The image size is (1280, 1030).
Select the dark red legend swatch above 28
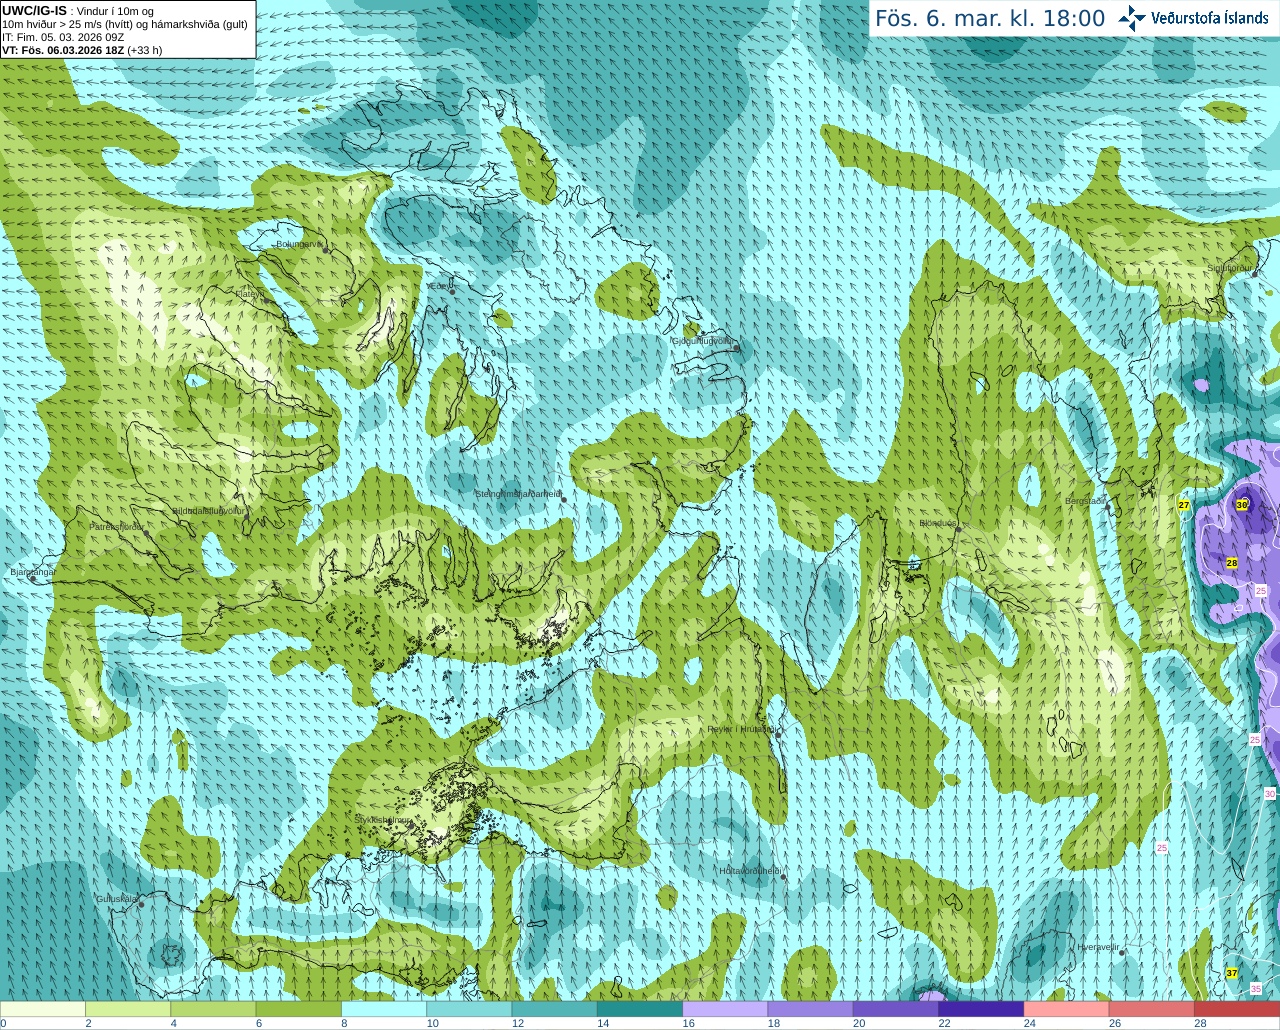click(1237, 1009)
